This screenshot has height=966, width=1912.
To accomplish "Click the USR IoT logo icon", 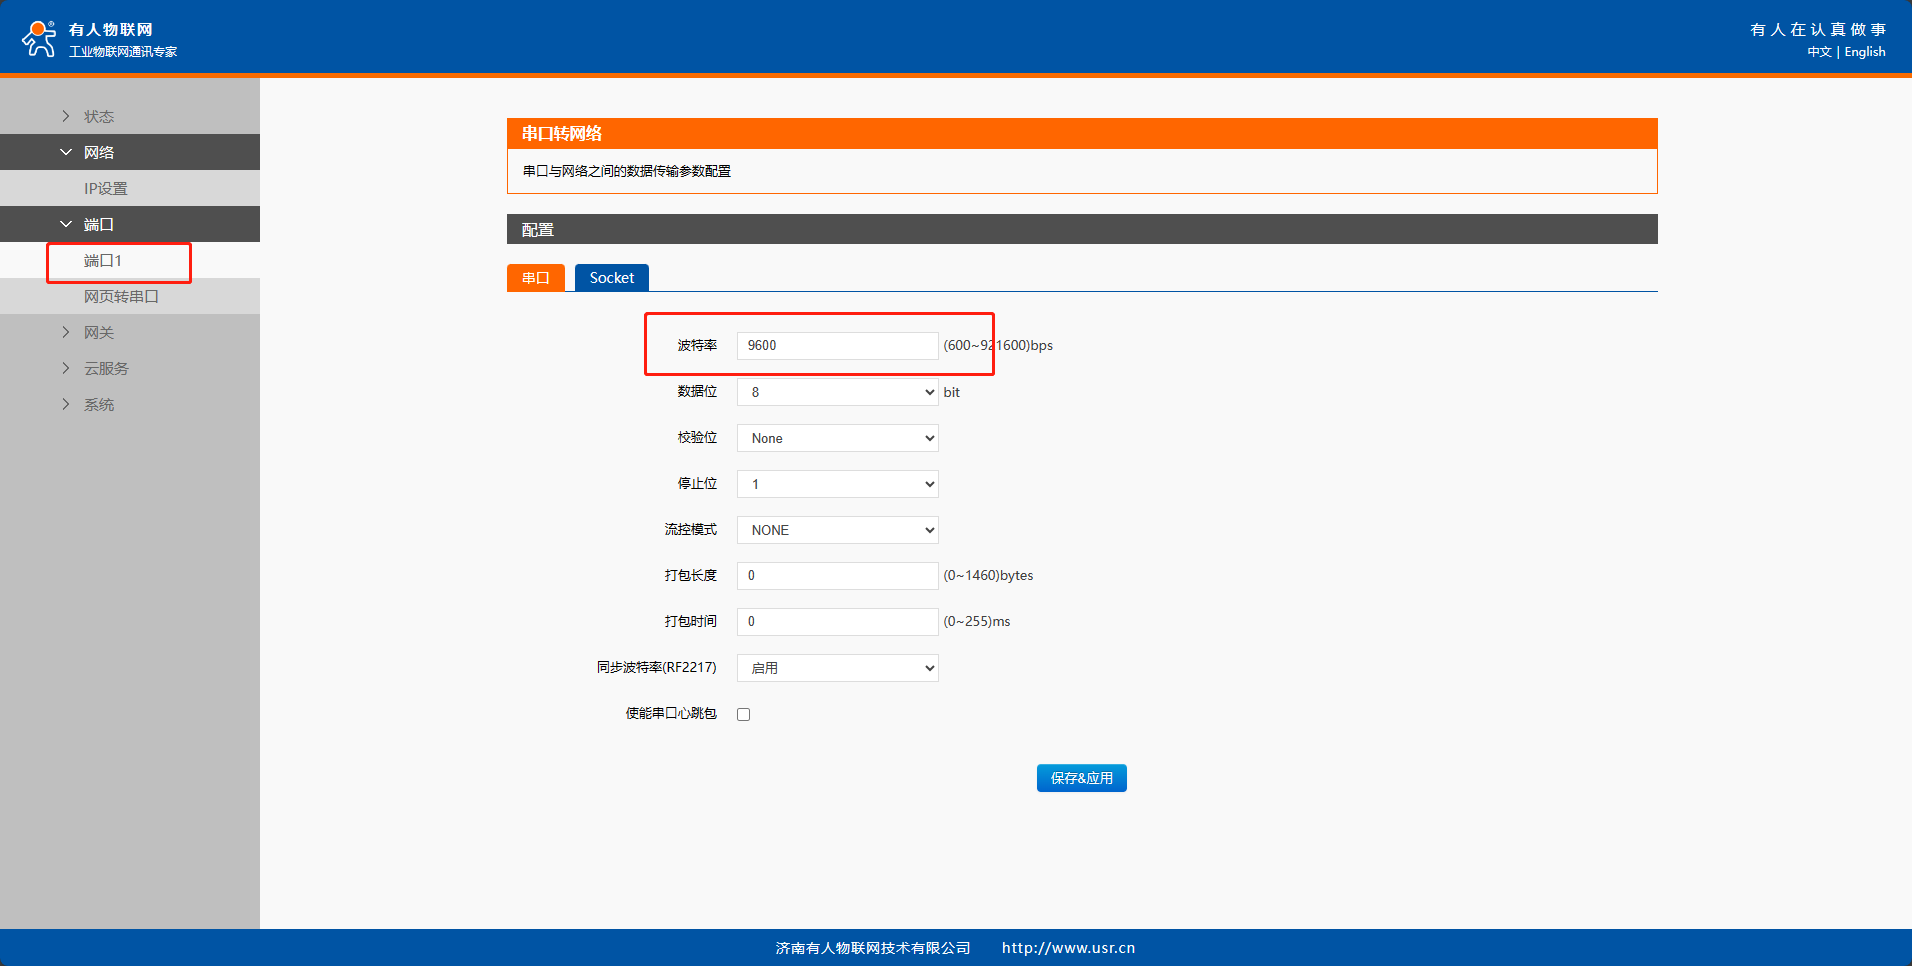I will tap(39, 38).
